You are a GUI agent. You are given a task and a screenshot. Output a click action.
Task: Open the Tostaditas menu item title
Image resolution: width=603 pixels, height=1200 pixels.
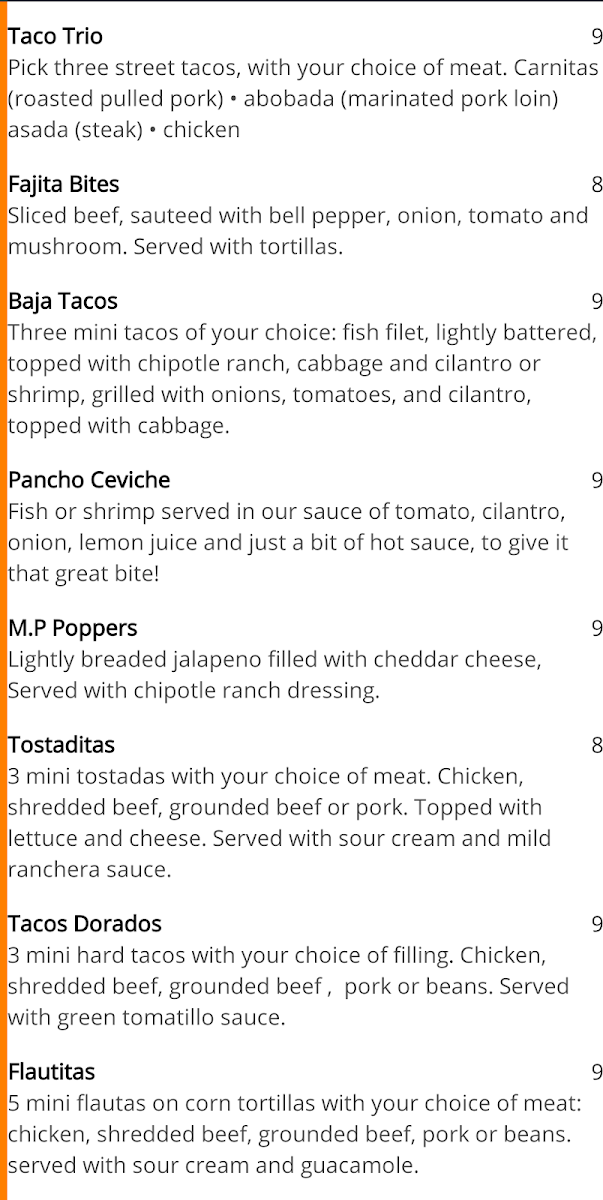point(61,745)
